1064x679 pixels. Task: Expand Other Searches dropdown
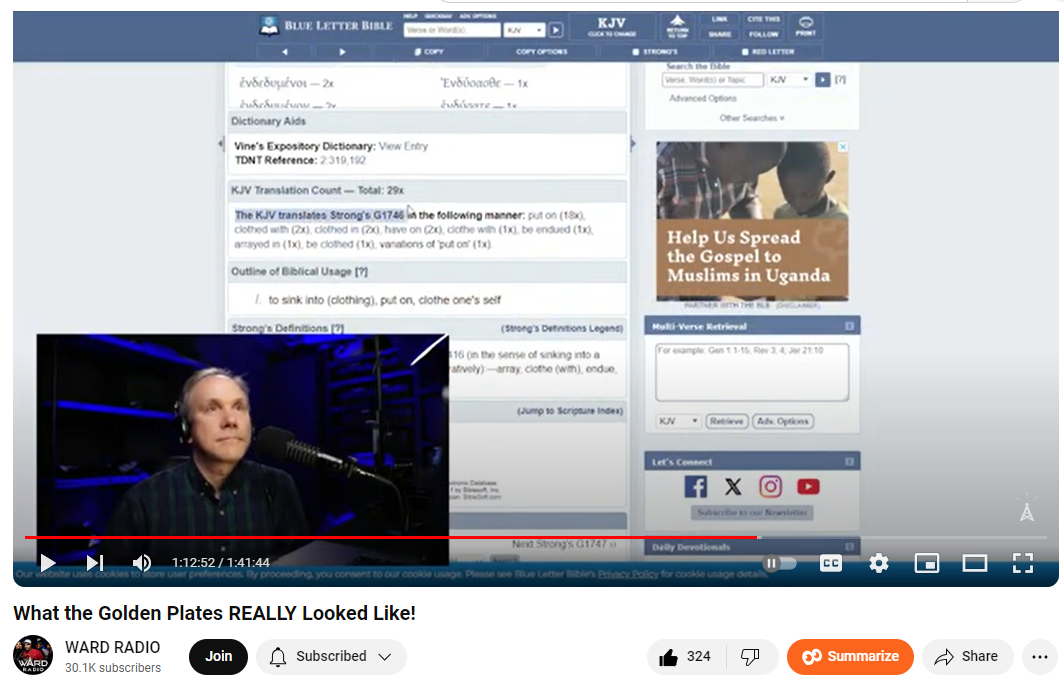[752, 118]
